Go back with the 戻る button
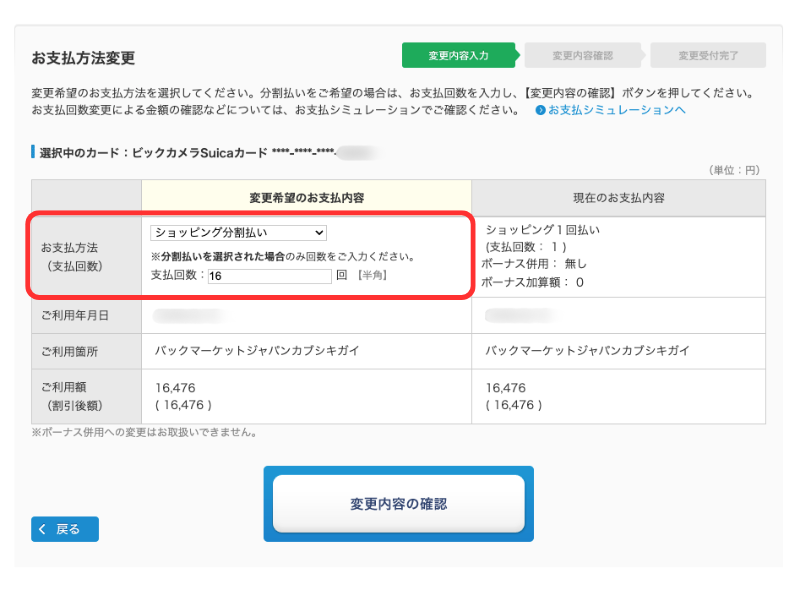This screenshot has width=800, height=600. [x=65, y=529]
